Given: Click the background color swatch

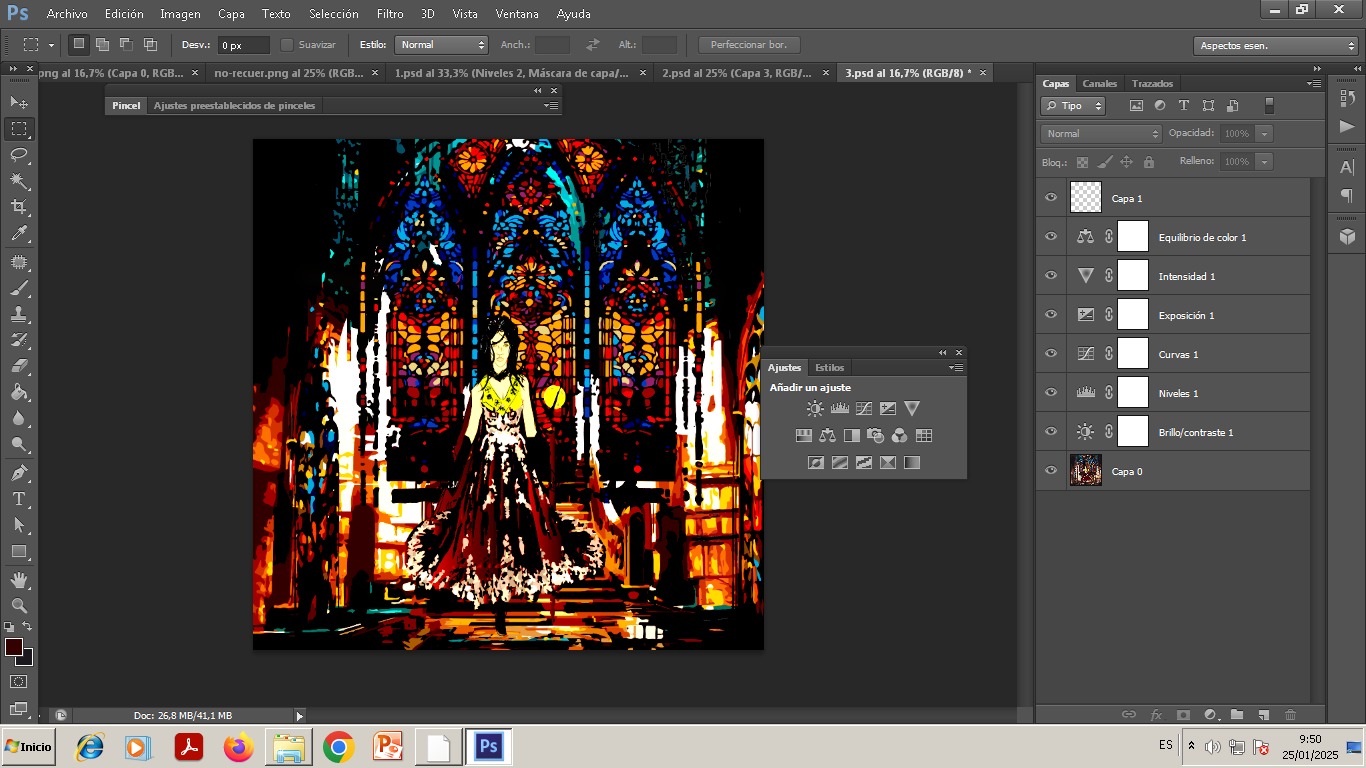Looking at the screenshot, I should [x=27, y=659].
